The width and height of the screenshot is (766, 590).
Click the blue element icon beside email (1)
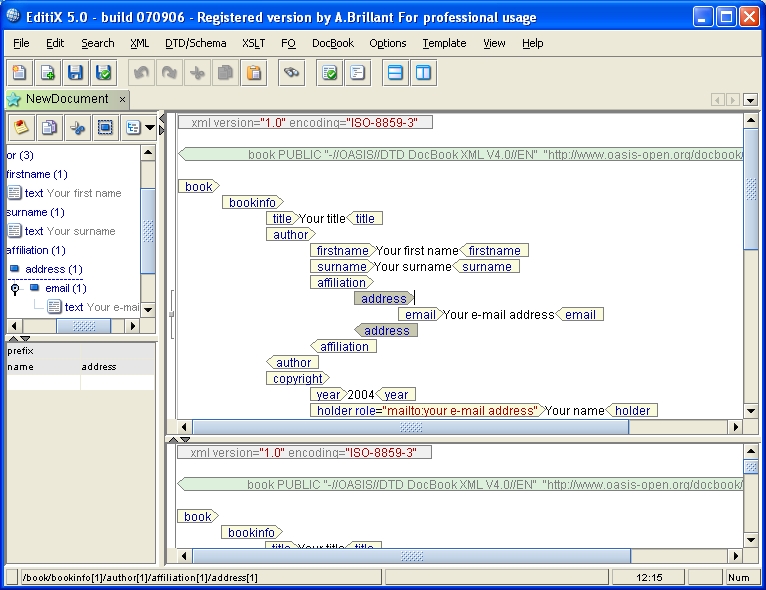(34, 287)
